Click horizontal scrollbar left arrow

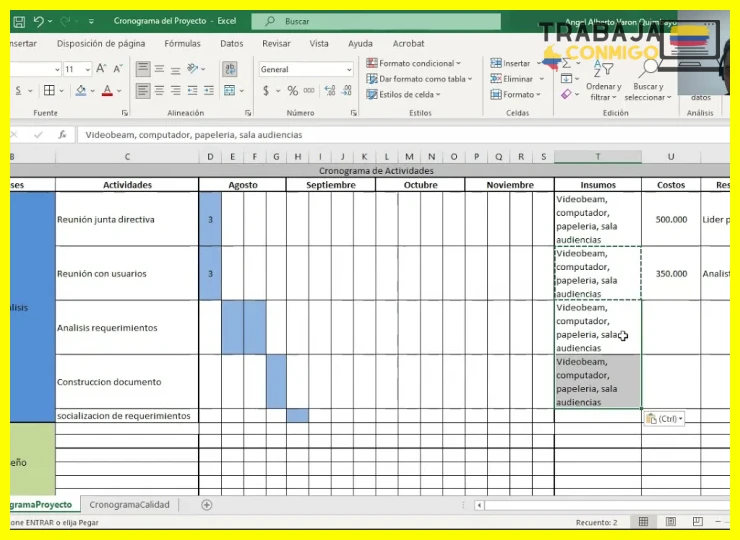(x=479, y=505)
